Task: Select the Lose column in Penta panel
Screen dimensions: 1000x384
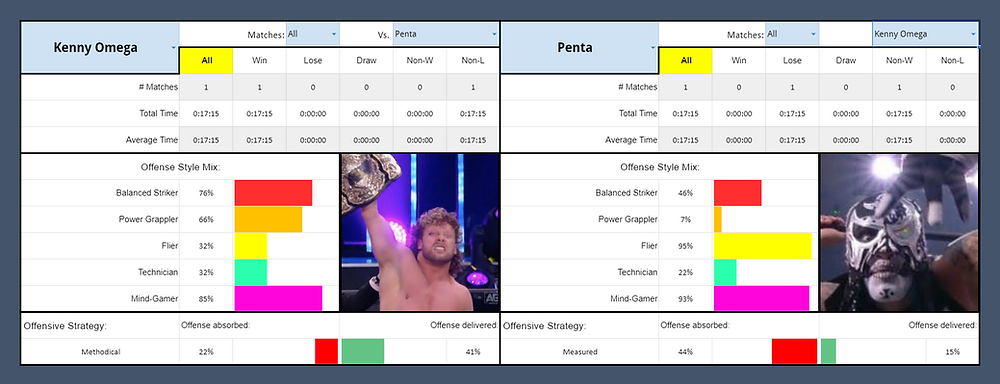Action: (792, 61)
